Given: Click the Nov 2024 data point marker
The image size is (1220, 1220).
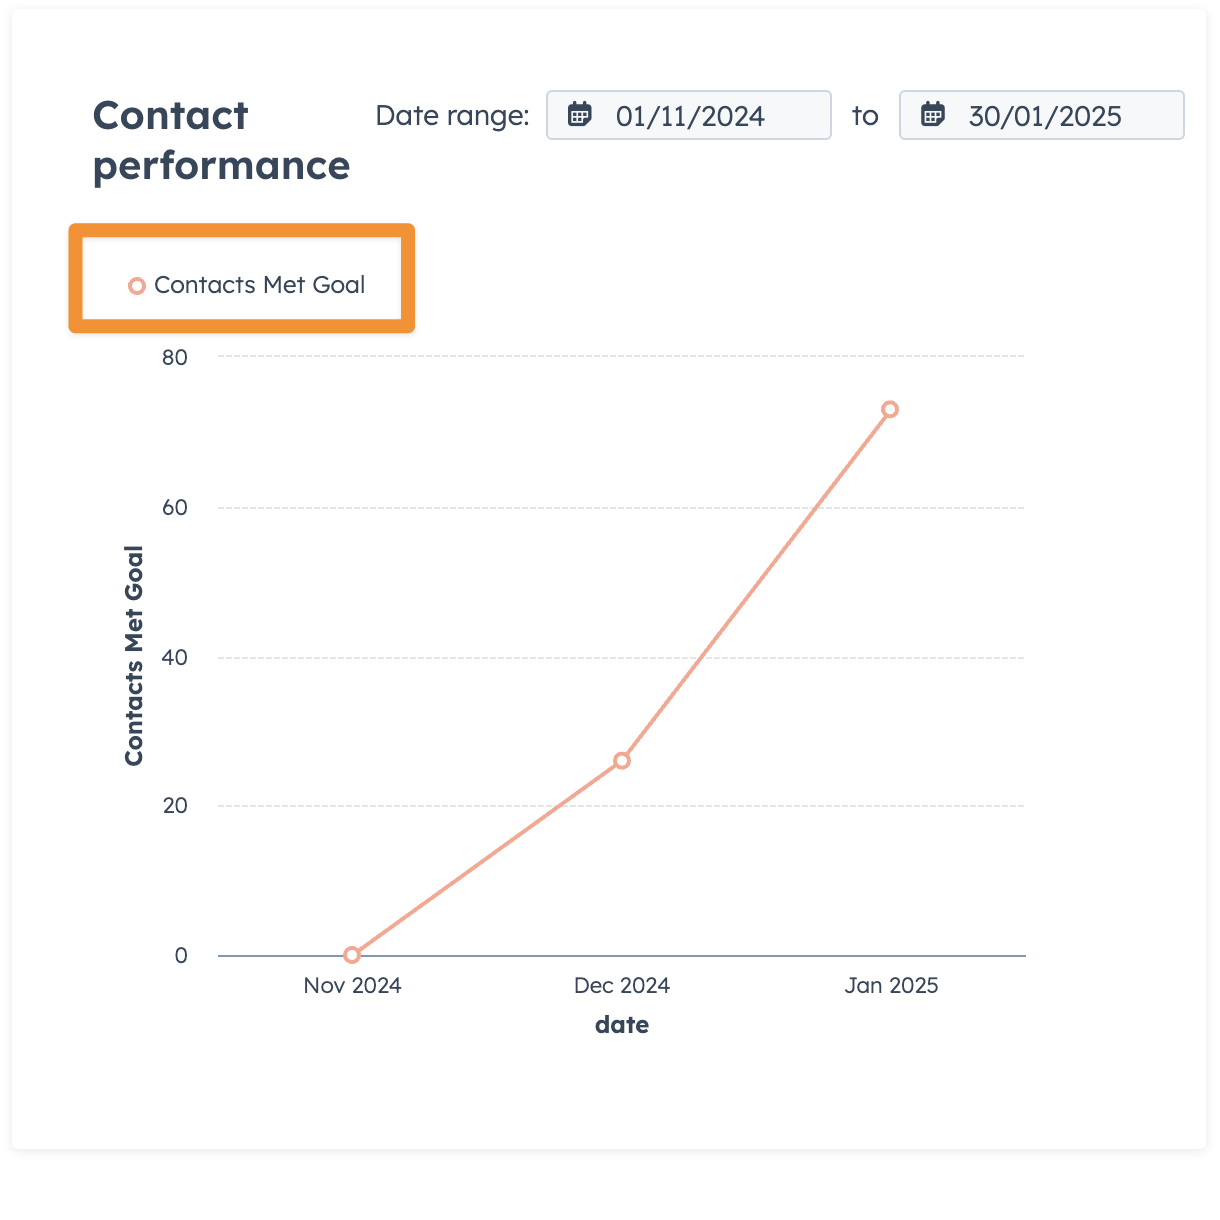Looking at the screenshot, I should pos(352,955).
